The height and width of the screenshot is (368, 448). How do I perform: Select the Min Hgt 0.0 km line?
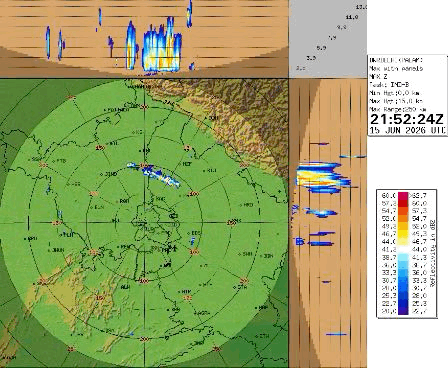395,93
